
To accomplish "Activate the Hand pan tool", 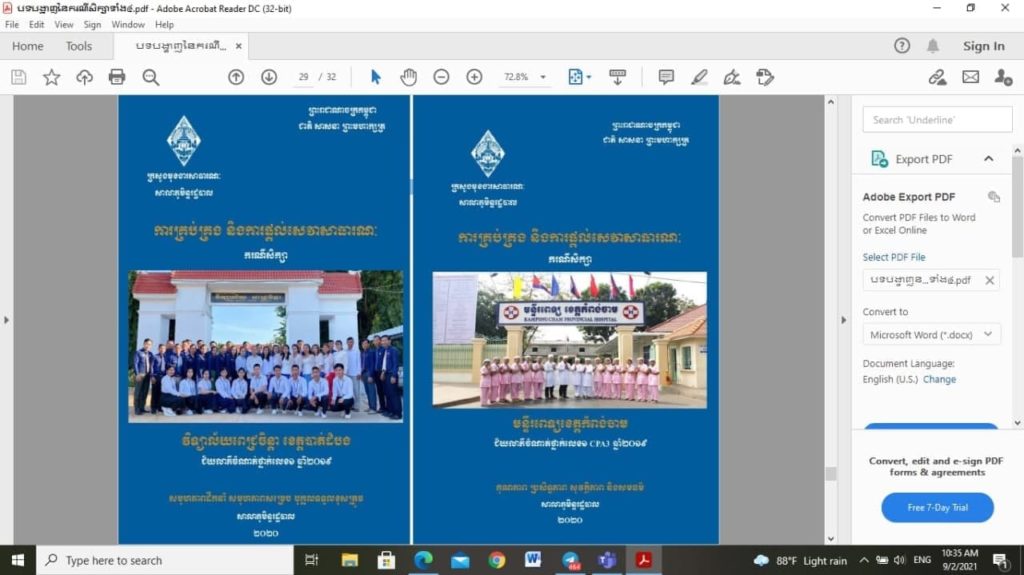I will [408, 77].
